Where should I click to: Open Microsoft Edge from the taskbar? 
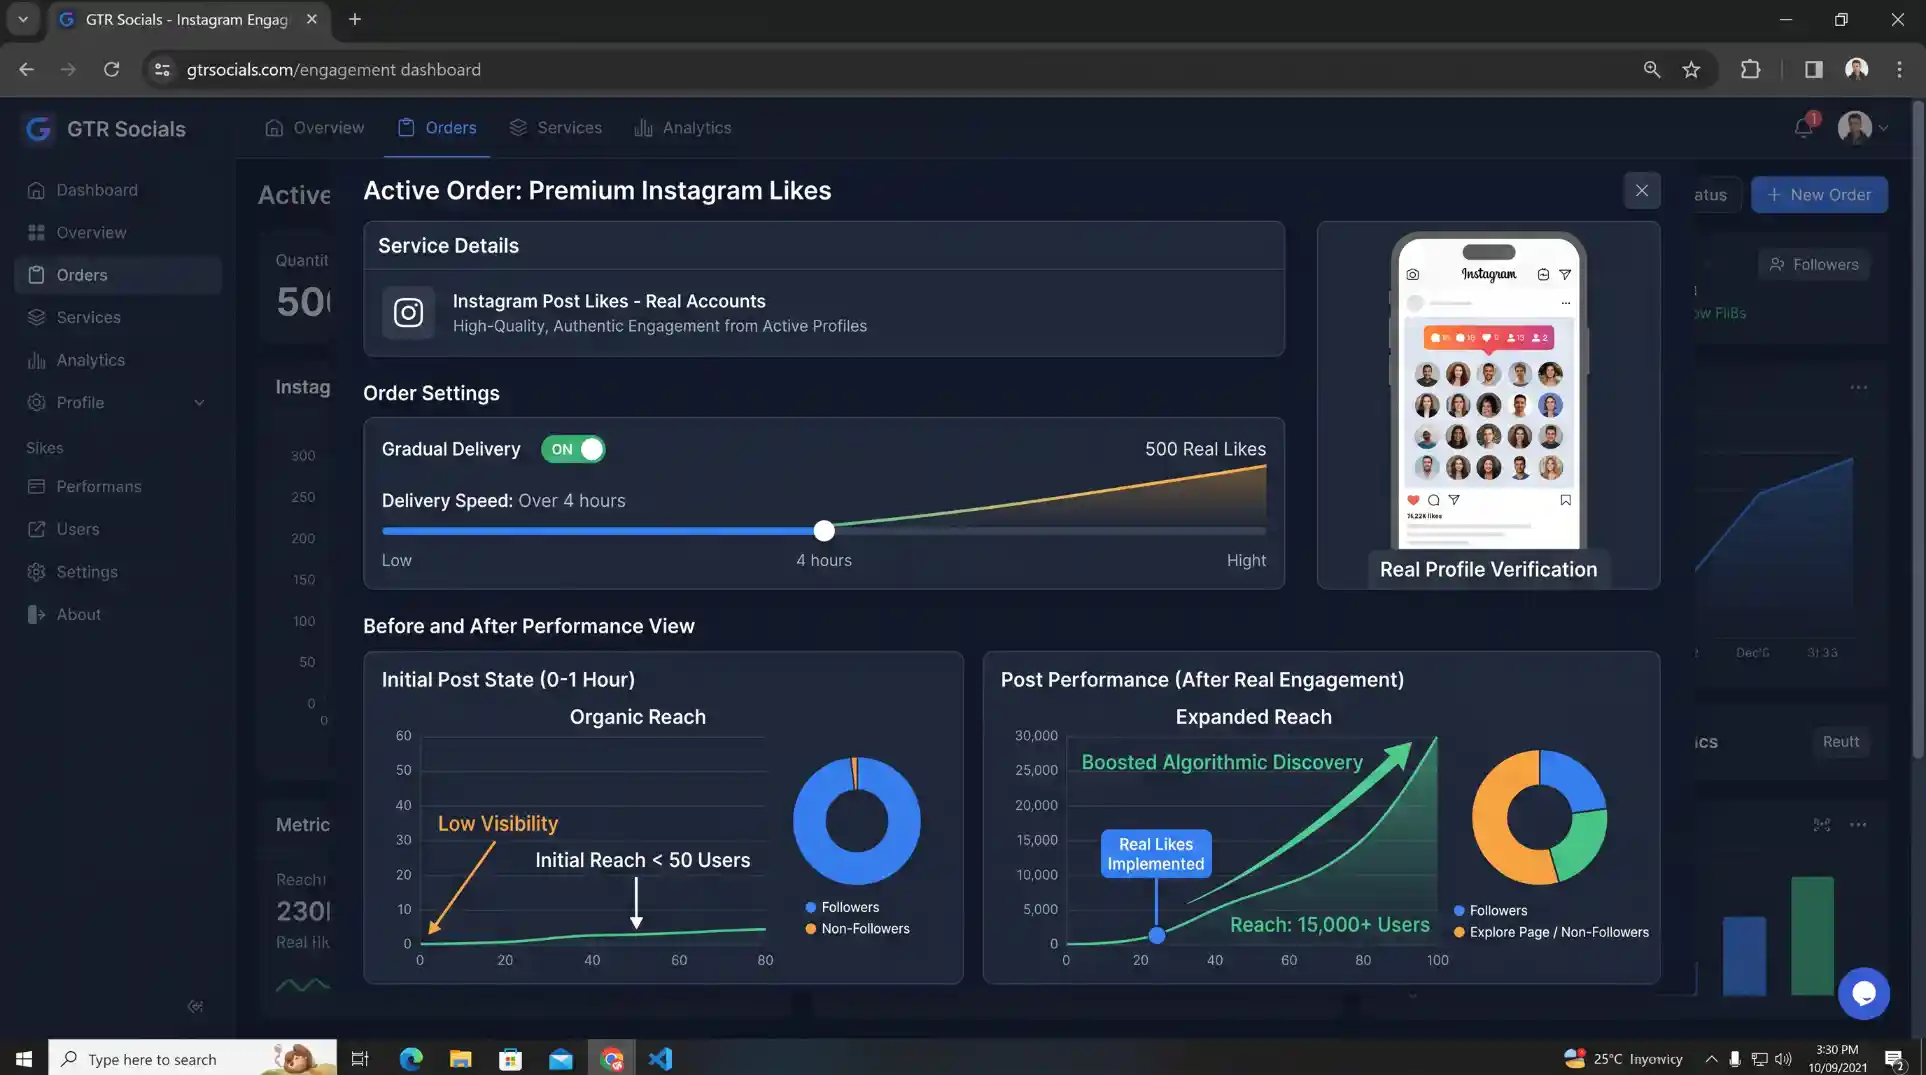click(411, 1058)
